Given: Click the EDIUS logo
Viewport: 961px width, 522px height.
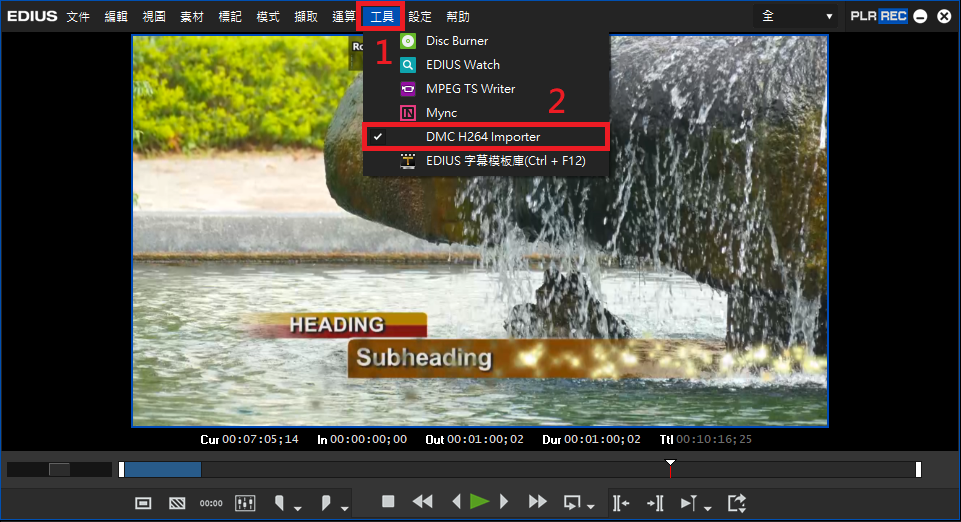Looking at the screenshot, I should pos(32,16).
